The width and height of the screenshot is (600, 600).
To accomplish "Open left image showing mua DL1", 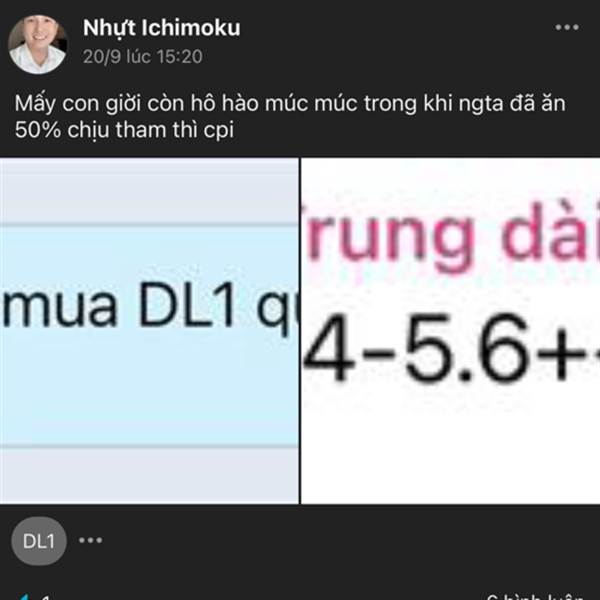I will 149,331.
